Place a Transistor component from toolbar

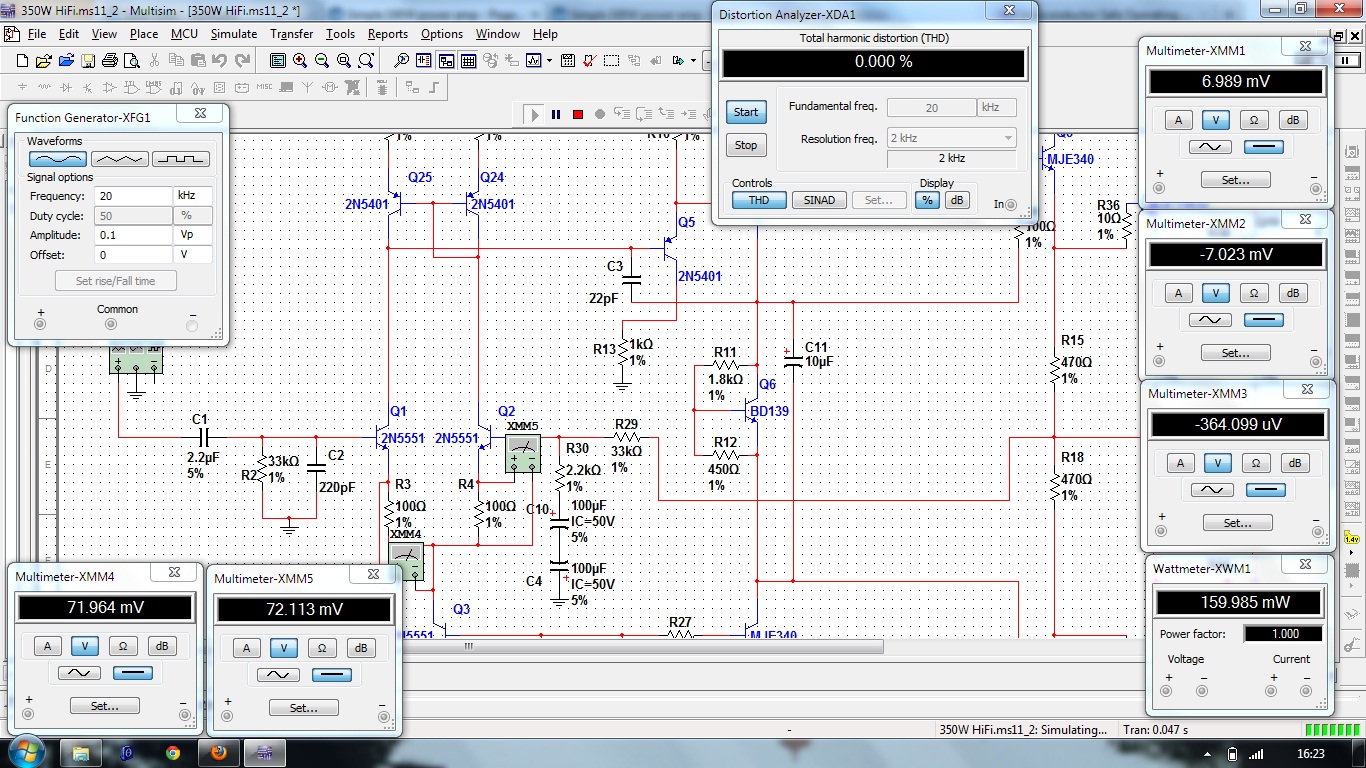pyautogui.click(x=88, y=87)
